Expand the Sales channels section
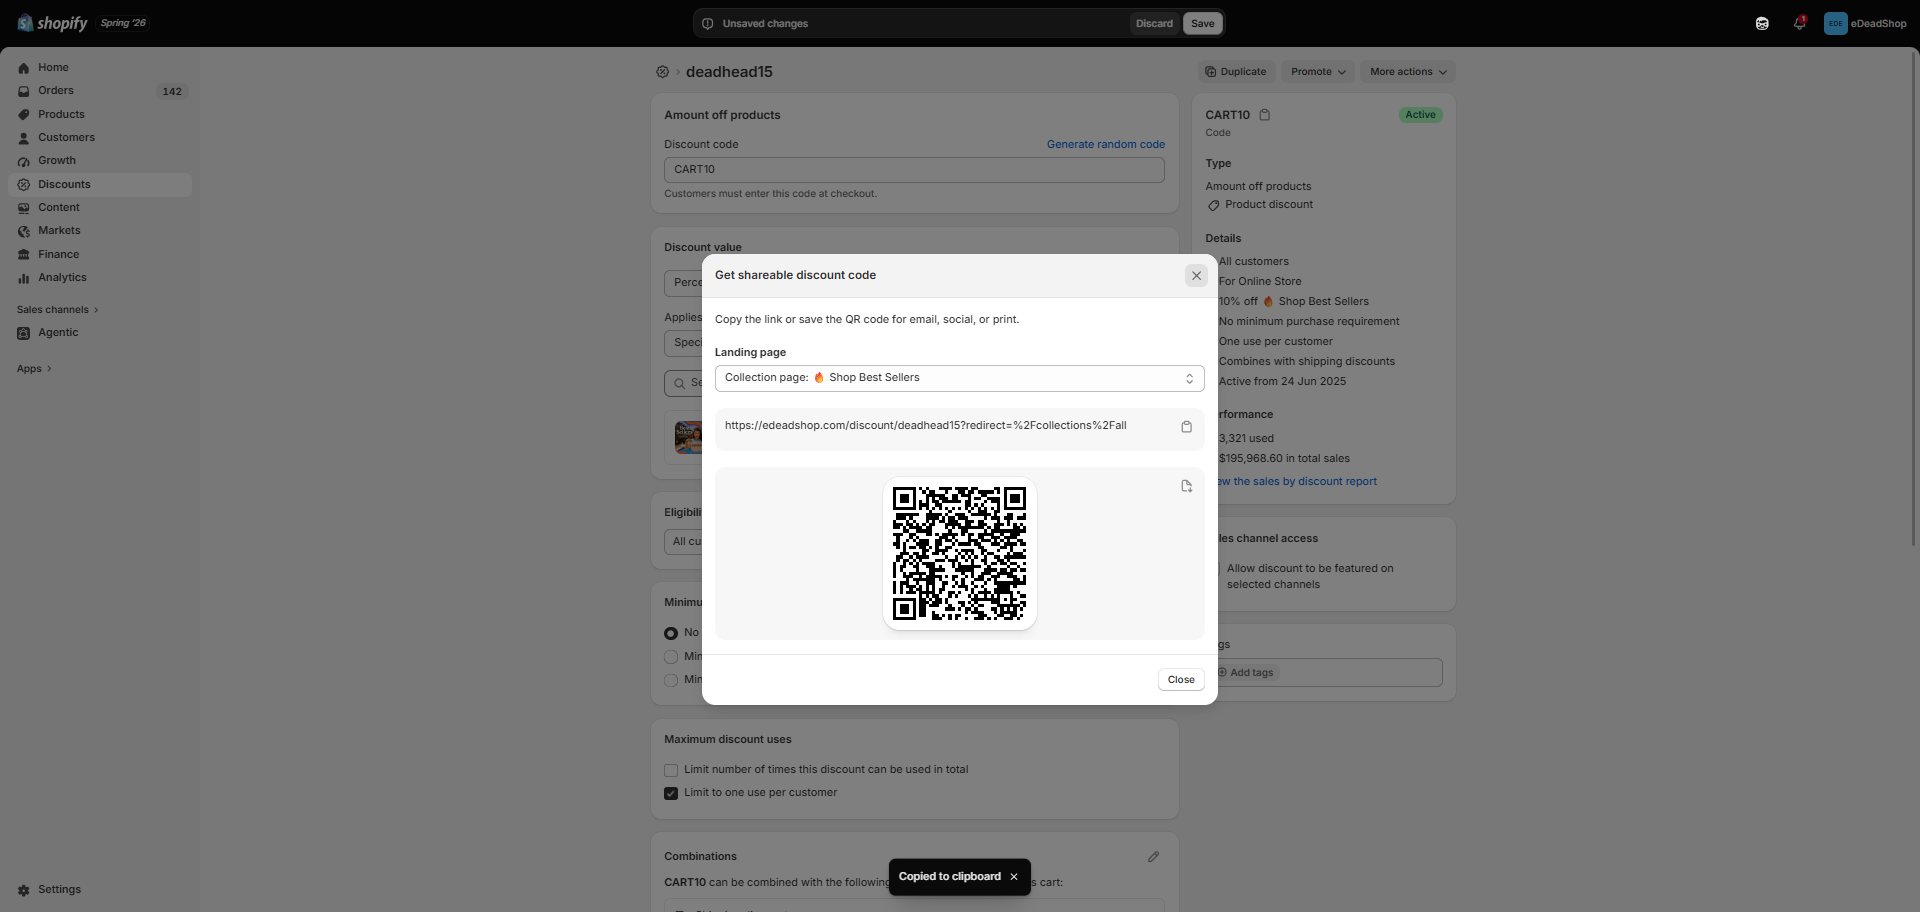Image resolution: width=1920 pixels, height=912 pixels. click(57, 310)
